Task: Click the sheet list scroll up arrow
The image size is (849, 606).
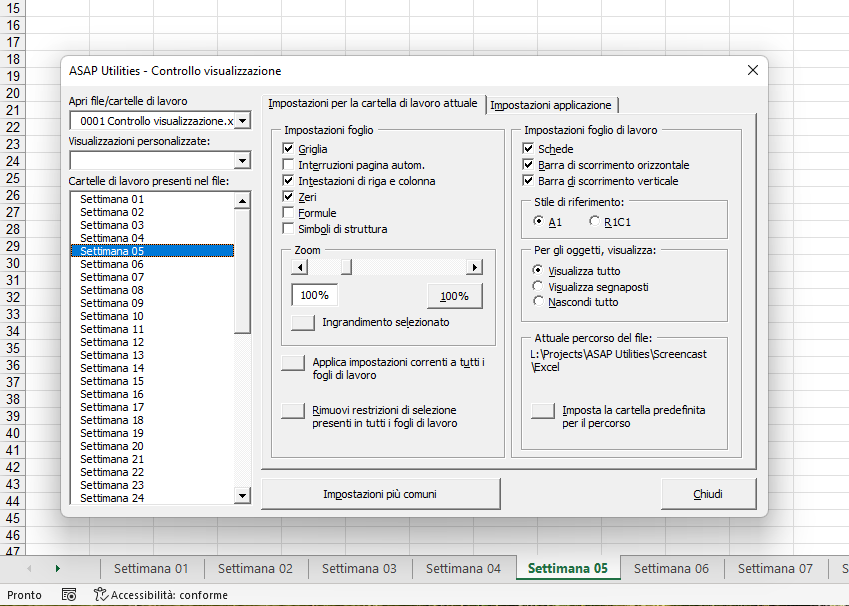Action: (242, 201)
